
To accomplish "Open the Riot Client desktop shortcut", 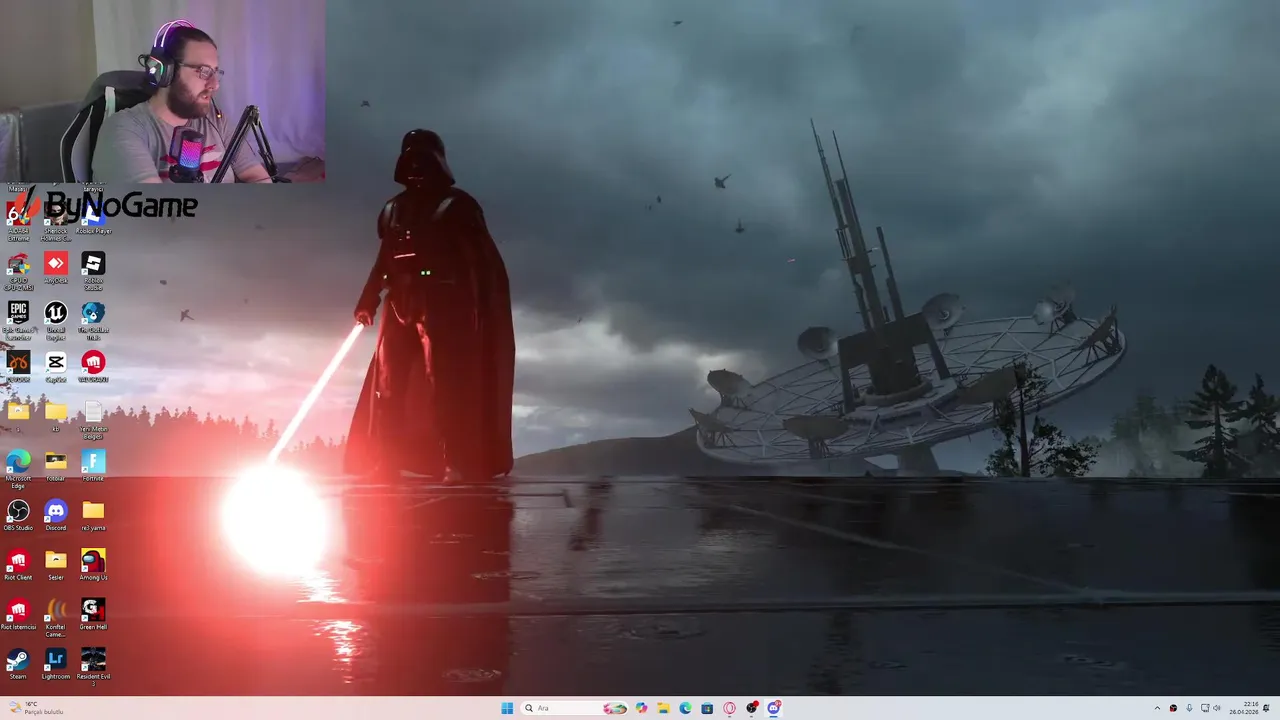I will pyautogui.click(x=18, y=565).
